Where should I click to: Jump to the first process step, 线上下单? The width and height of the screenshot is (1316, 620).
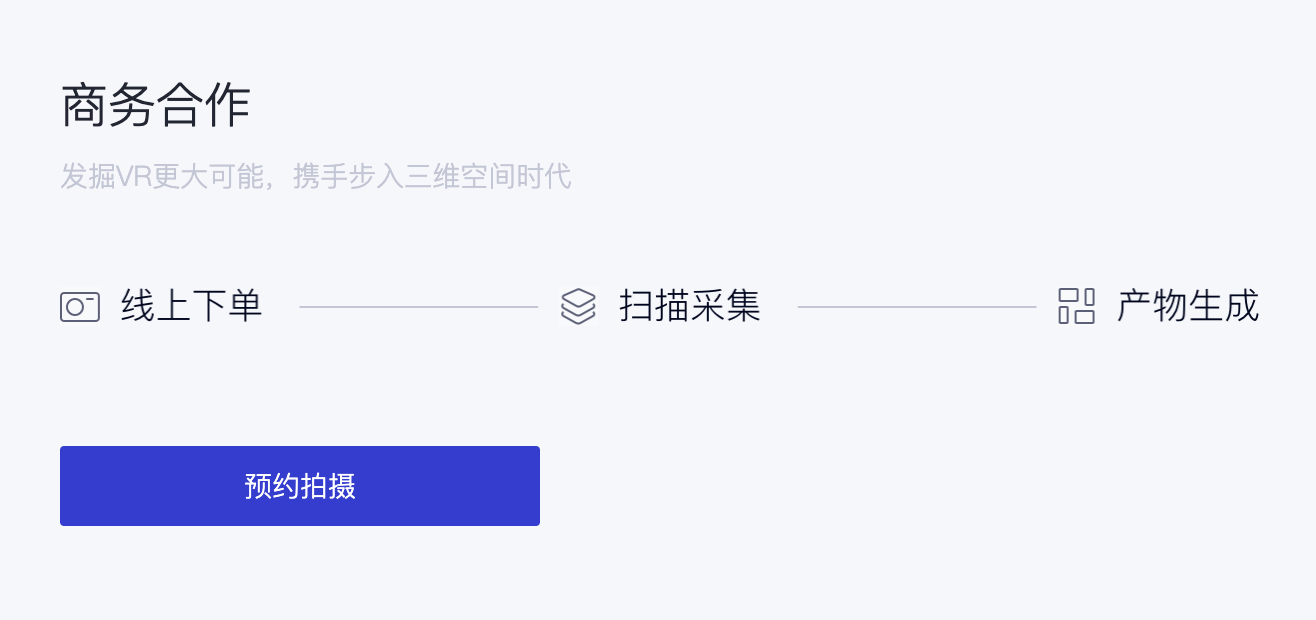pyautogui.click(x=191, y=306)
